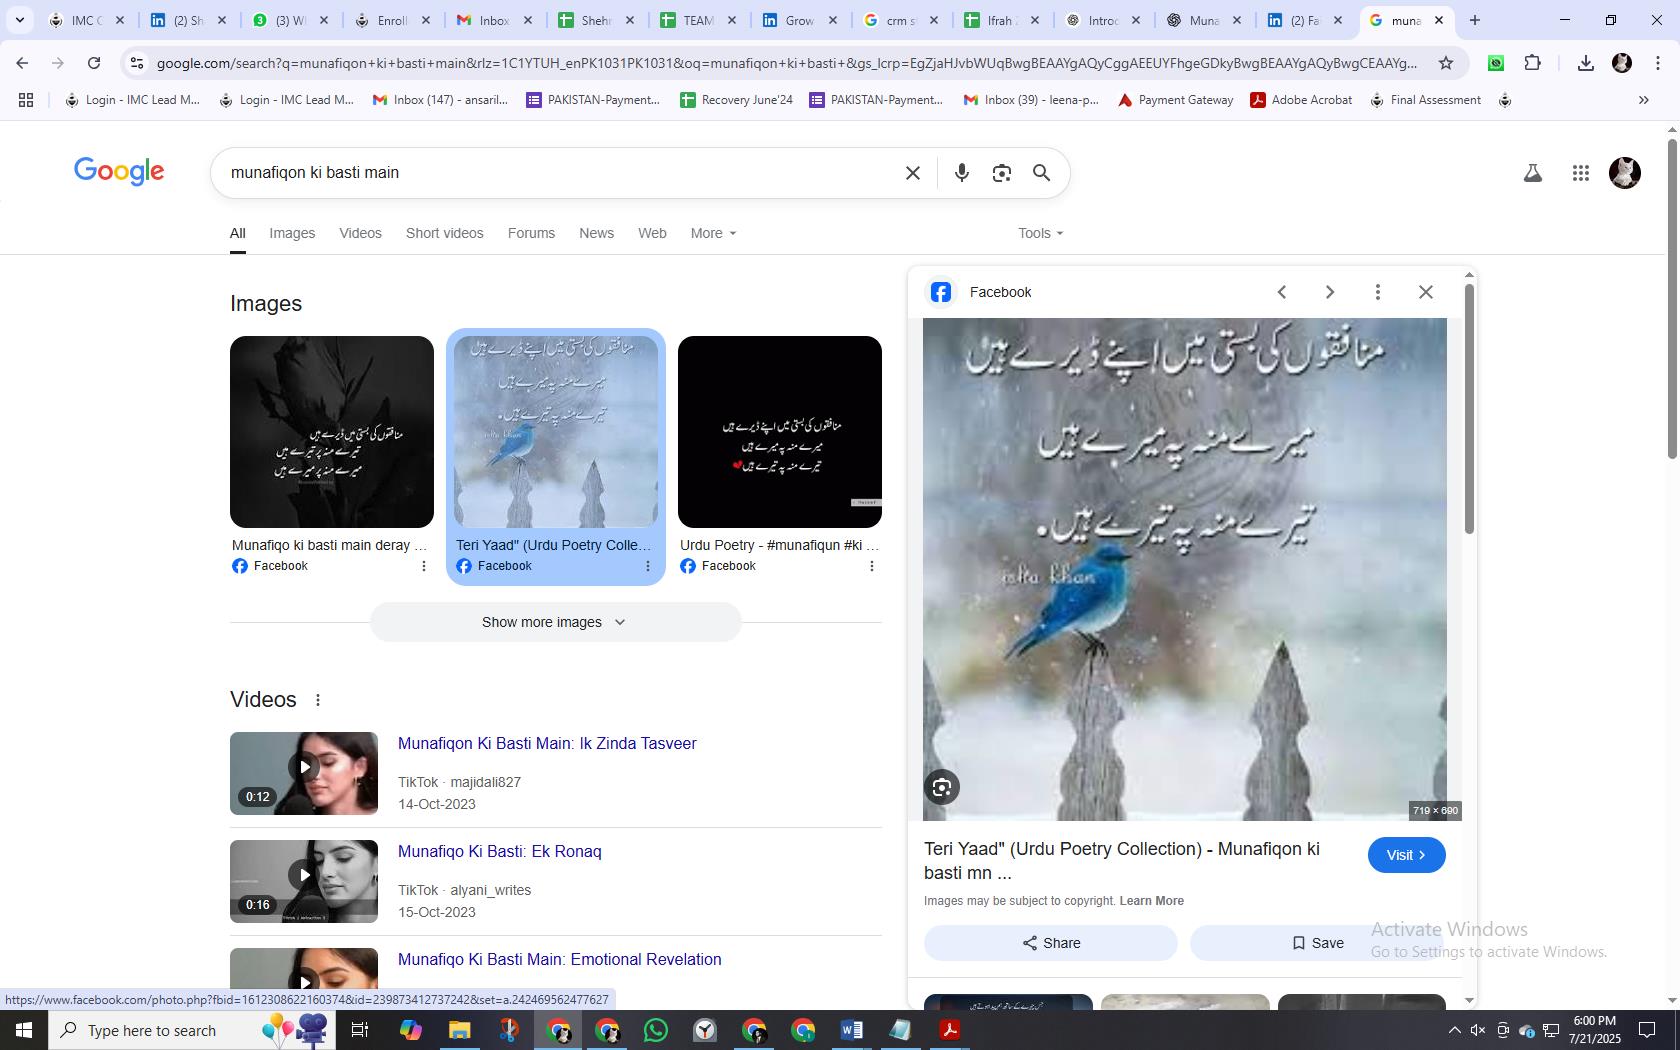Open the Teri Yaad preview title link
The width and height of the screenshot is (1680, 1050).
point(1122,861)
